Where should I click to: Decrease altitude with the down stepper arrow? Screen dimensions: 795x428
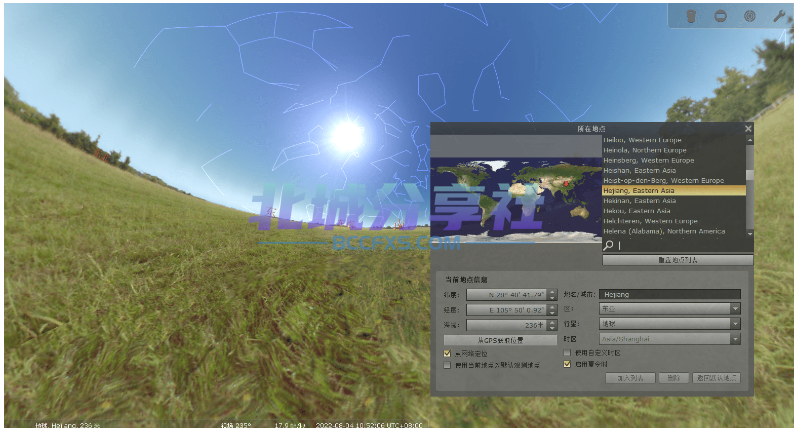(x=552, y=328)
